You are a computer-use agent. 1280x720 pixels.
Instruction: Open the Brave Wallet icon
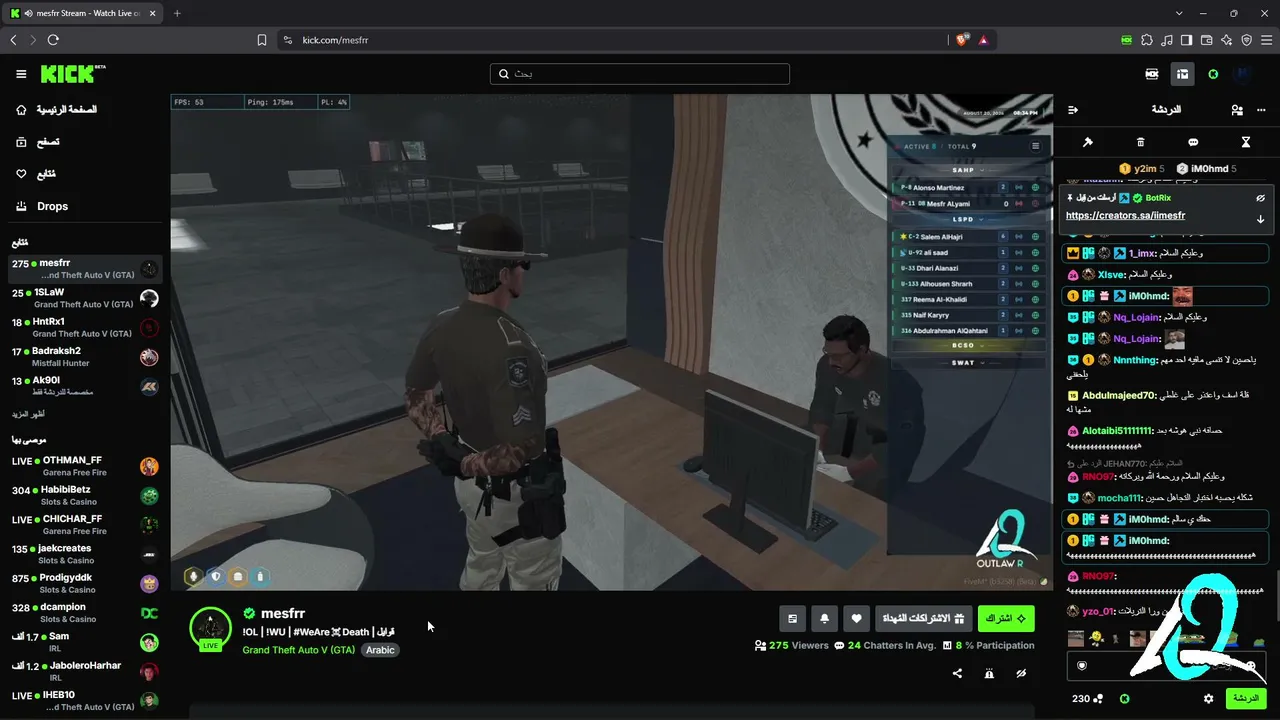[1206, 40]
